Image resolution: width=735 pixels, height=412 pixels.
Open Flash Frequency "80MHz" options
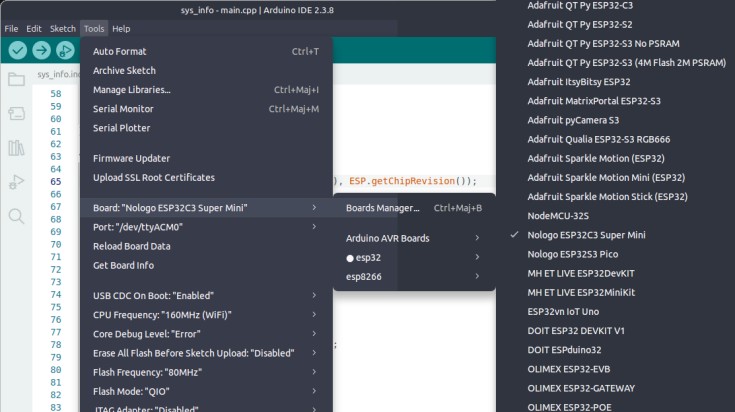pyautogui.click(x=206, y=373)
